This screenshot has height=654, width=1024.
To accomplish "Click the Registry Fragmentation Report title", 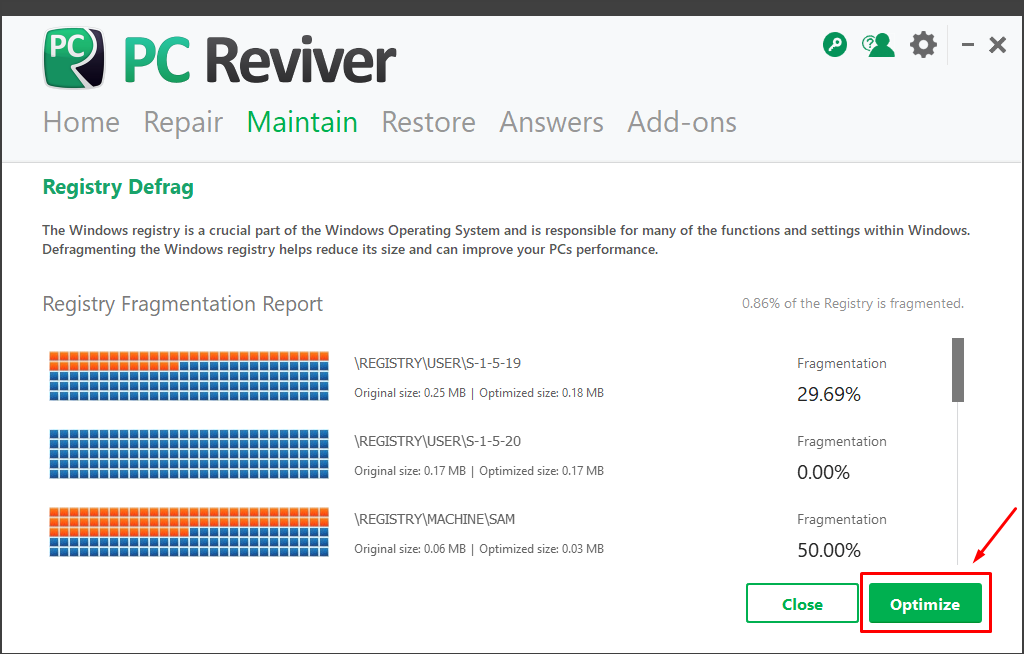I will (183, 304).
